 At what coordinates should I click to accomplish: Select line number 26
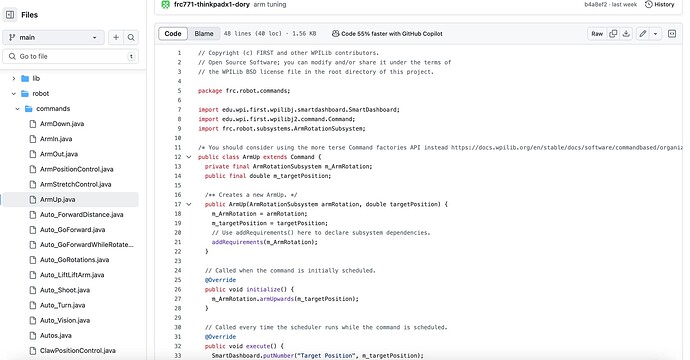[x=178, y=290]
